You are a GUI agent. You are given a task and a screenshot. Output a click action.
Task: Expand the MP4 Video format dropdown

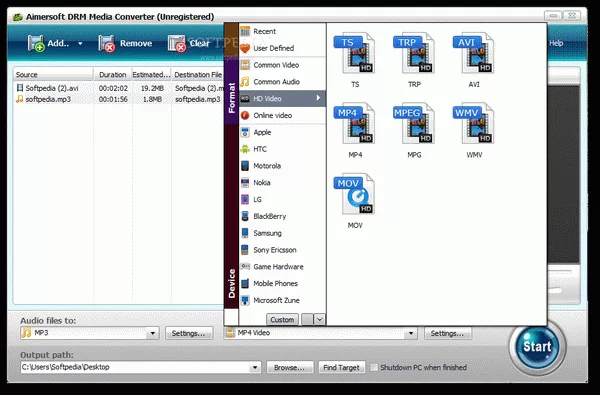click(x=411, y=333)
